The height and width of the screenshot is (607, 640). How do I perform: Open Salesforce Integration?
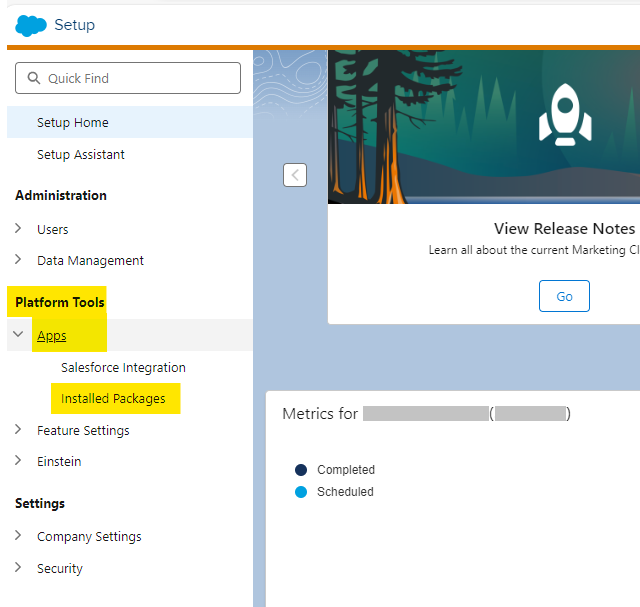123,367
